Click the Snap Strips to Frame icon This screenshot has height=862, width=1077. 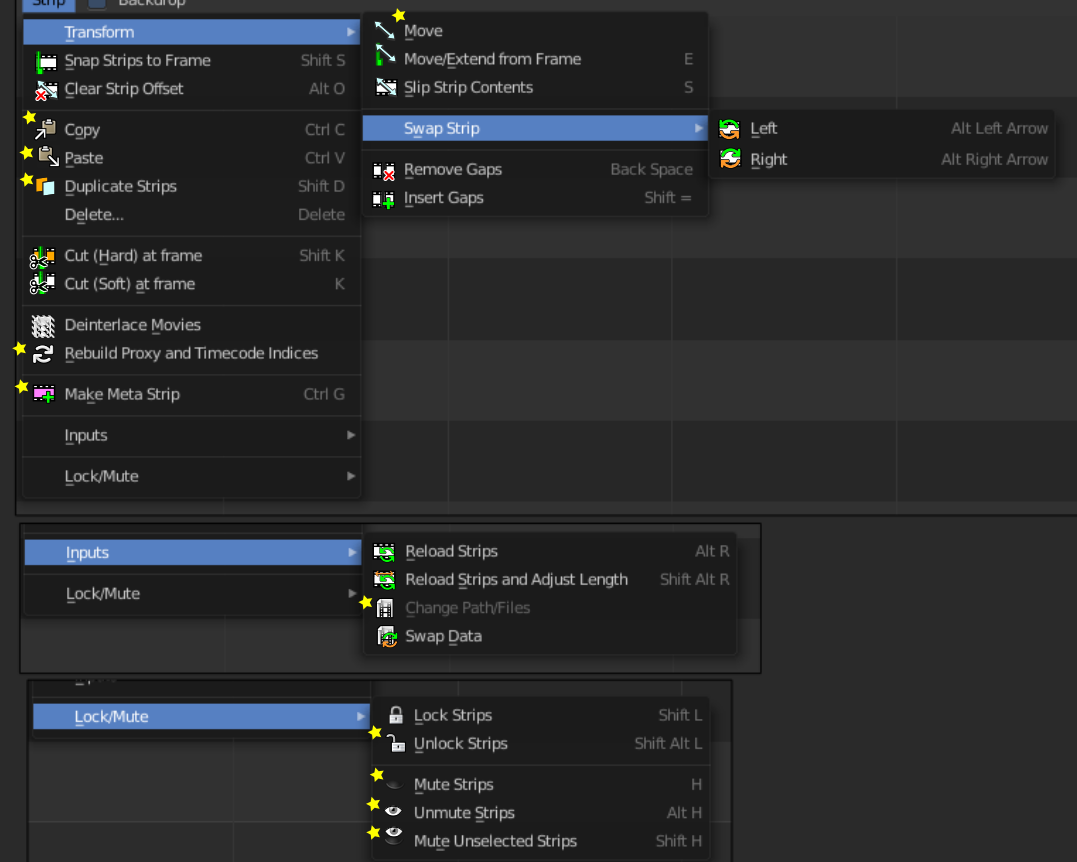pos(46,62)
